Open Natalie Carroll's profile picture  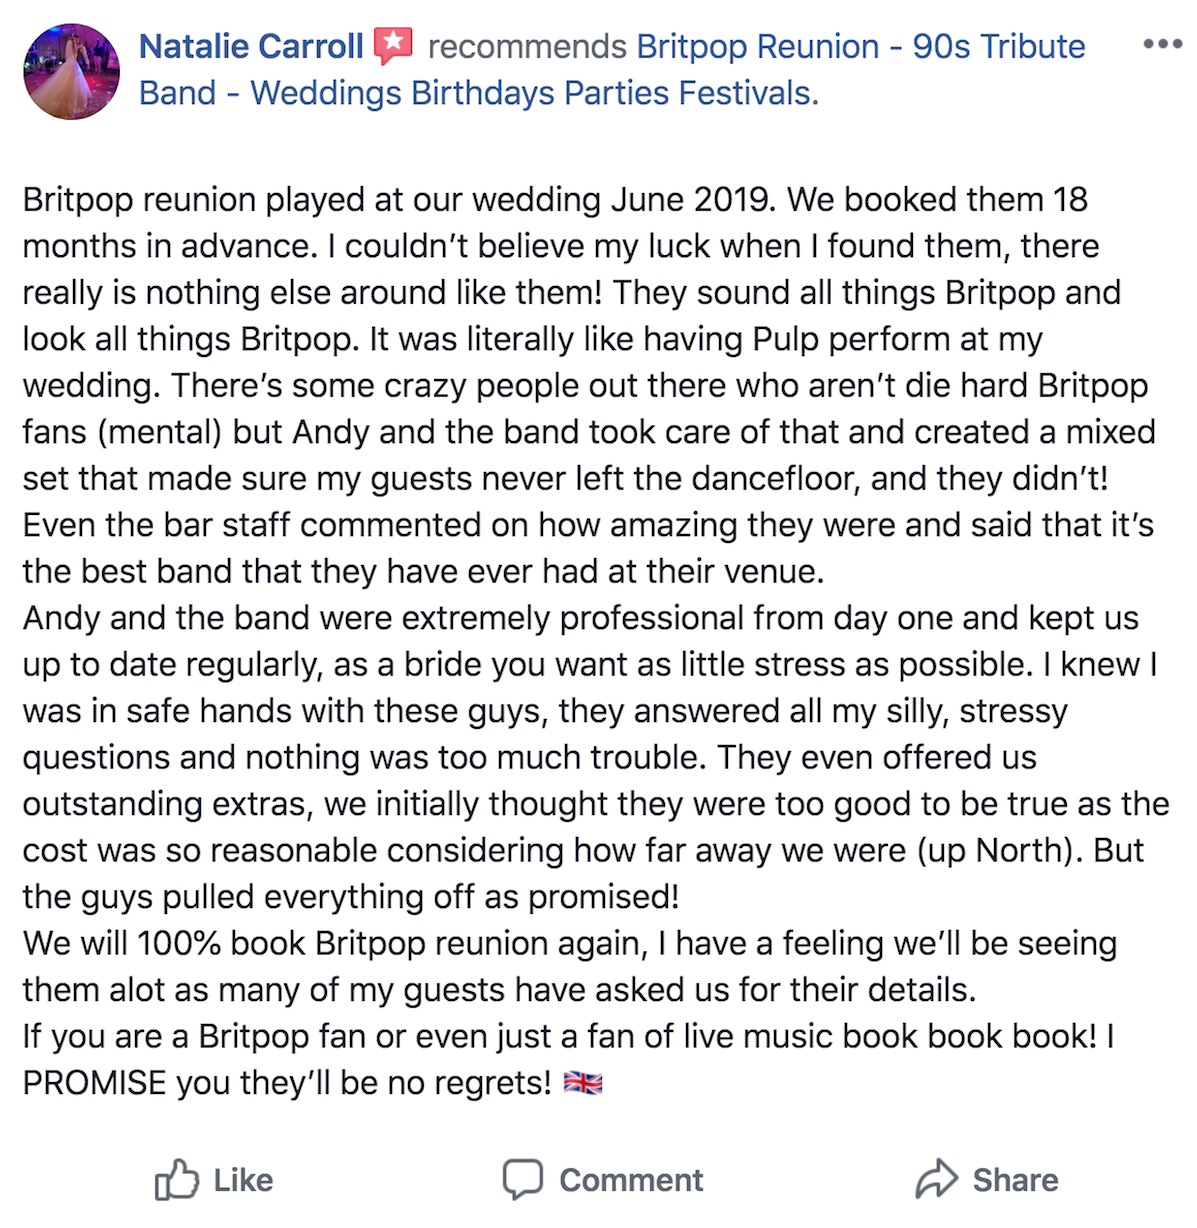tap(71, 72)
